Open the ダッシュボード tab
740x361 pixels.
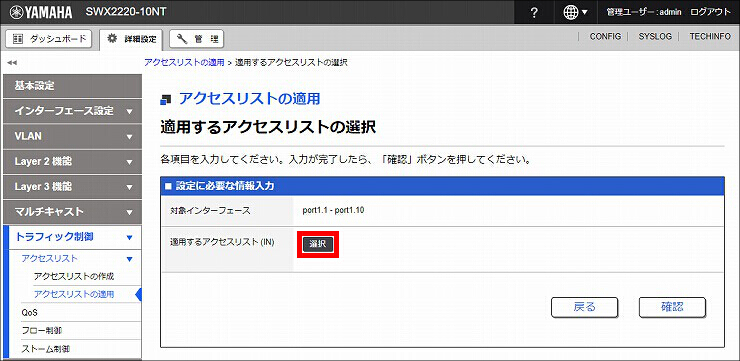pos(48,39)
